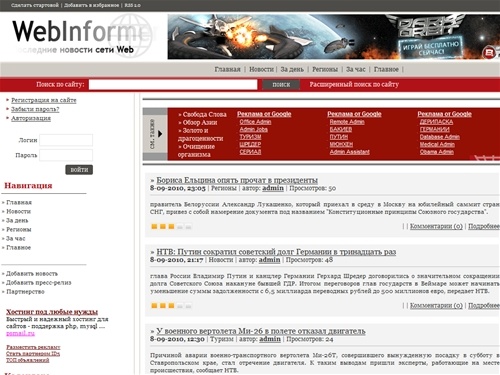Click 'Obama Admin' ad link
Screen dimensions: 500x375
coord(437,152)
